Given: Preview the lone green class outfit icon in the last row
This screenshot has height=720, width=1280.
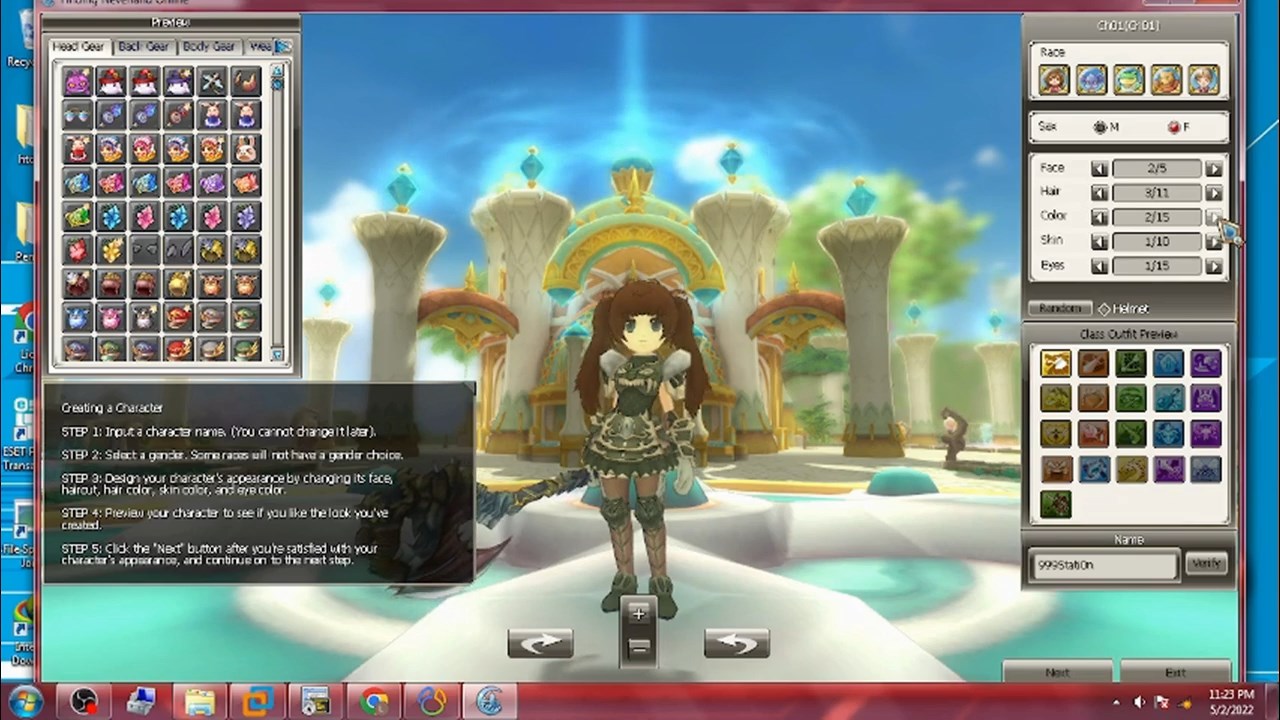Looking at the screenshot, I should tap(1056, 504).
